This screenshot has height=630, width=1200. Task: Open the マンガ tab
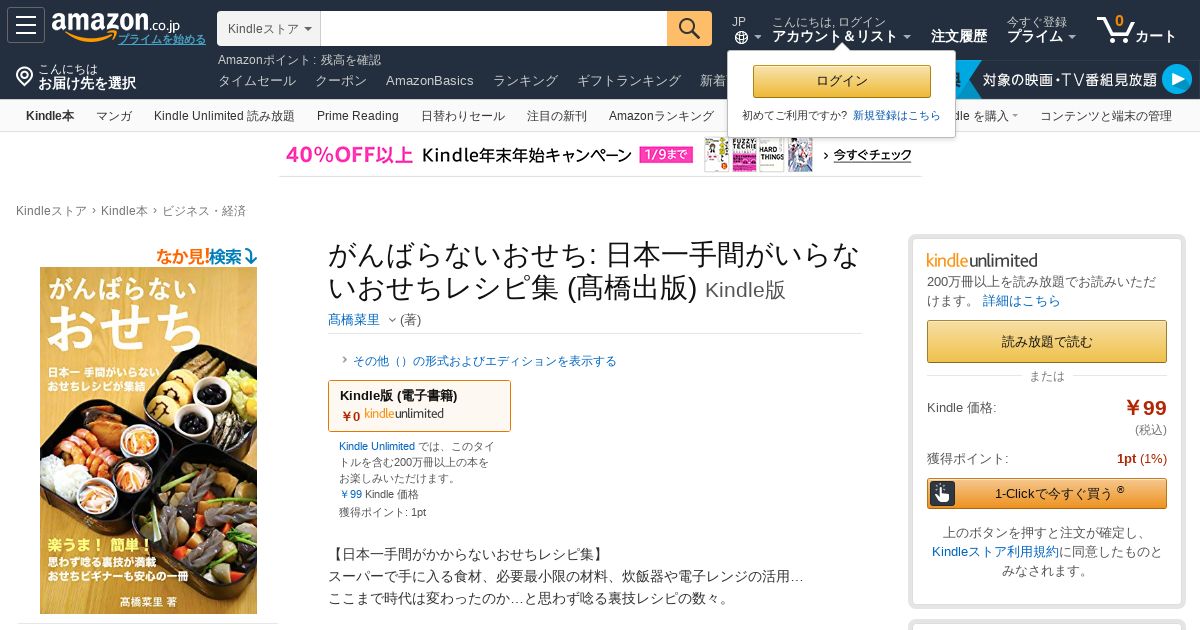pyautogui.click(x=114, y=116)
